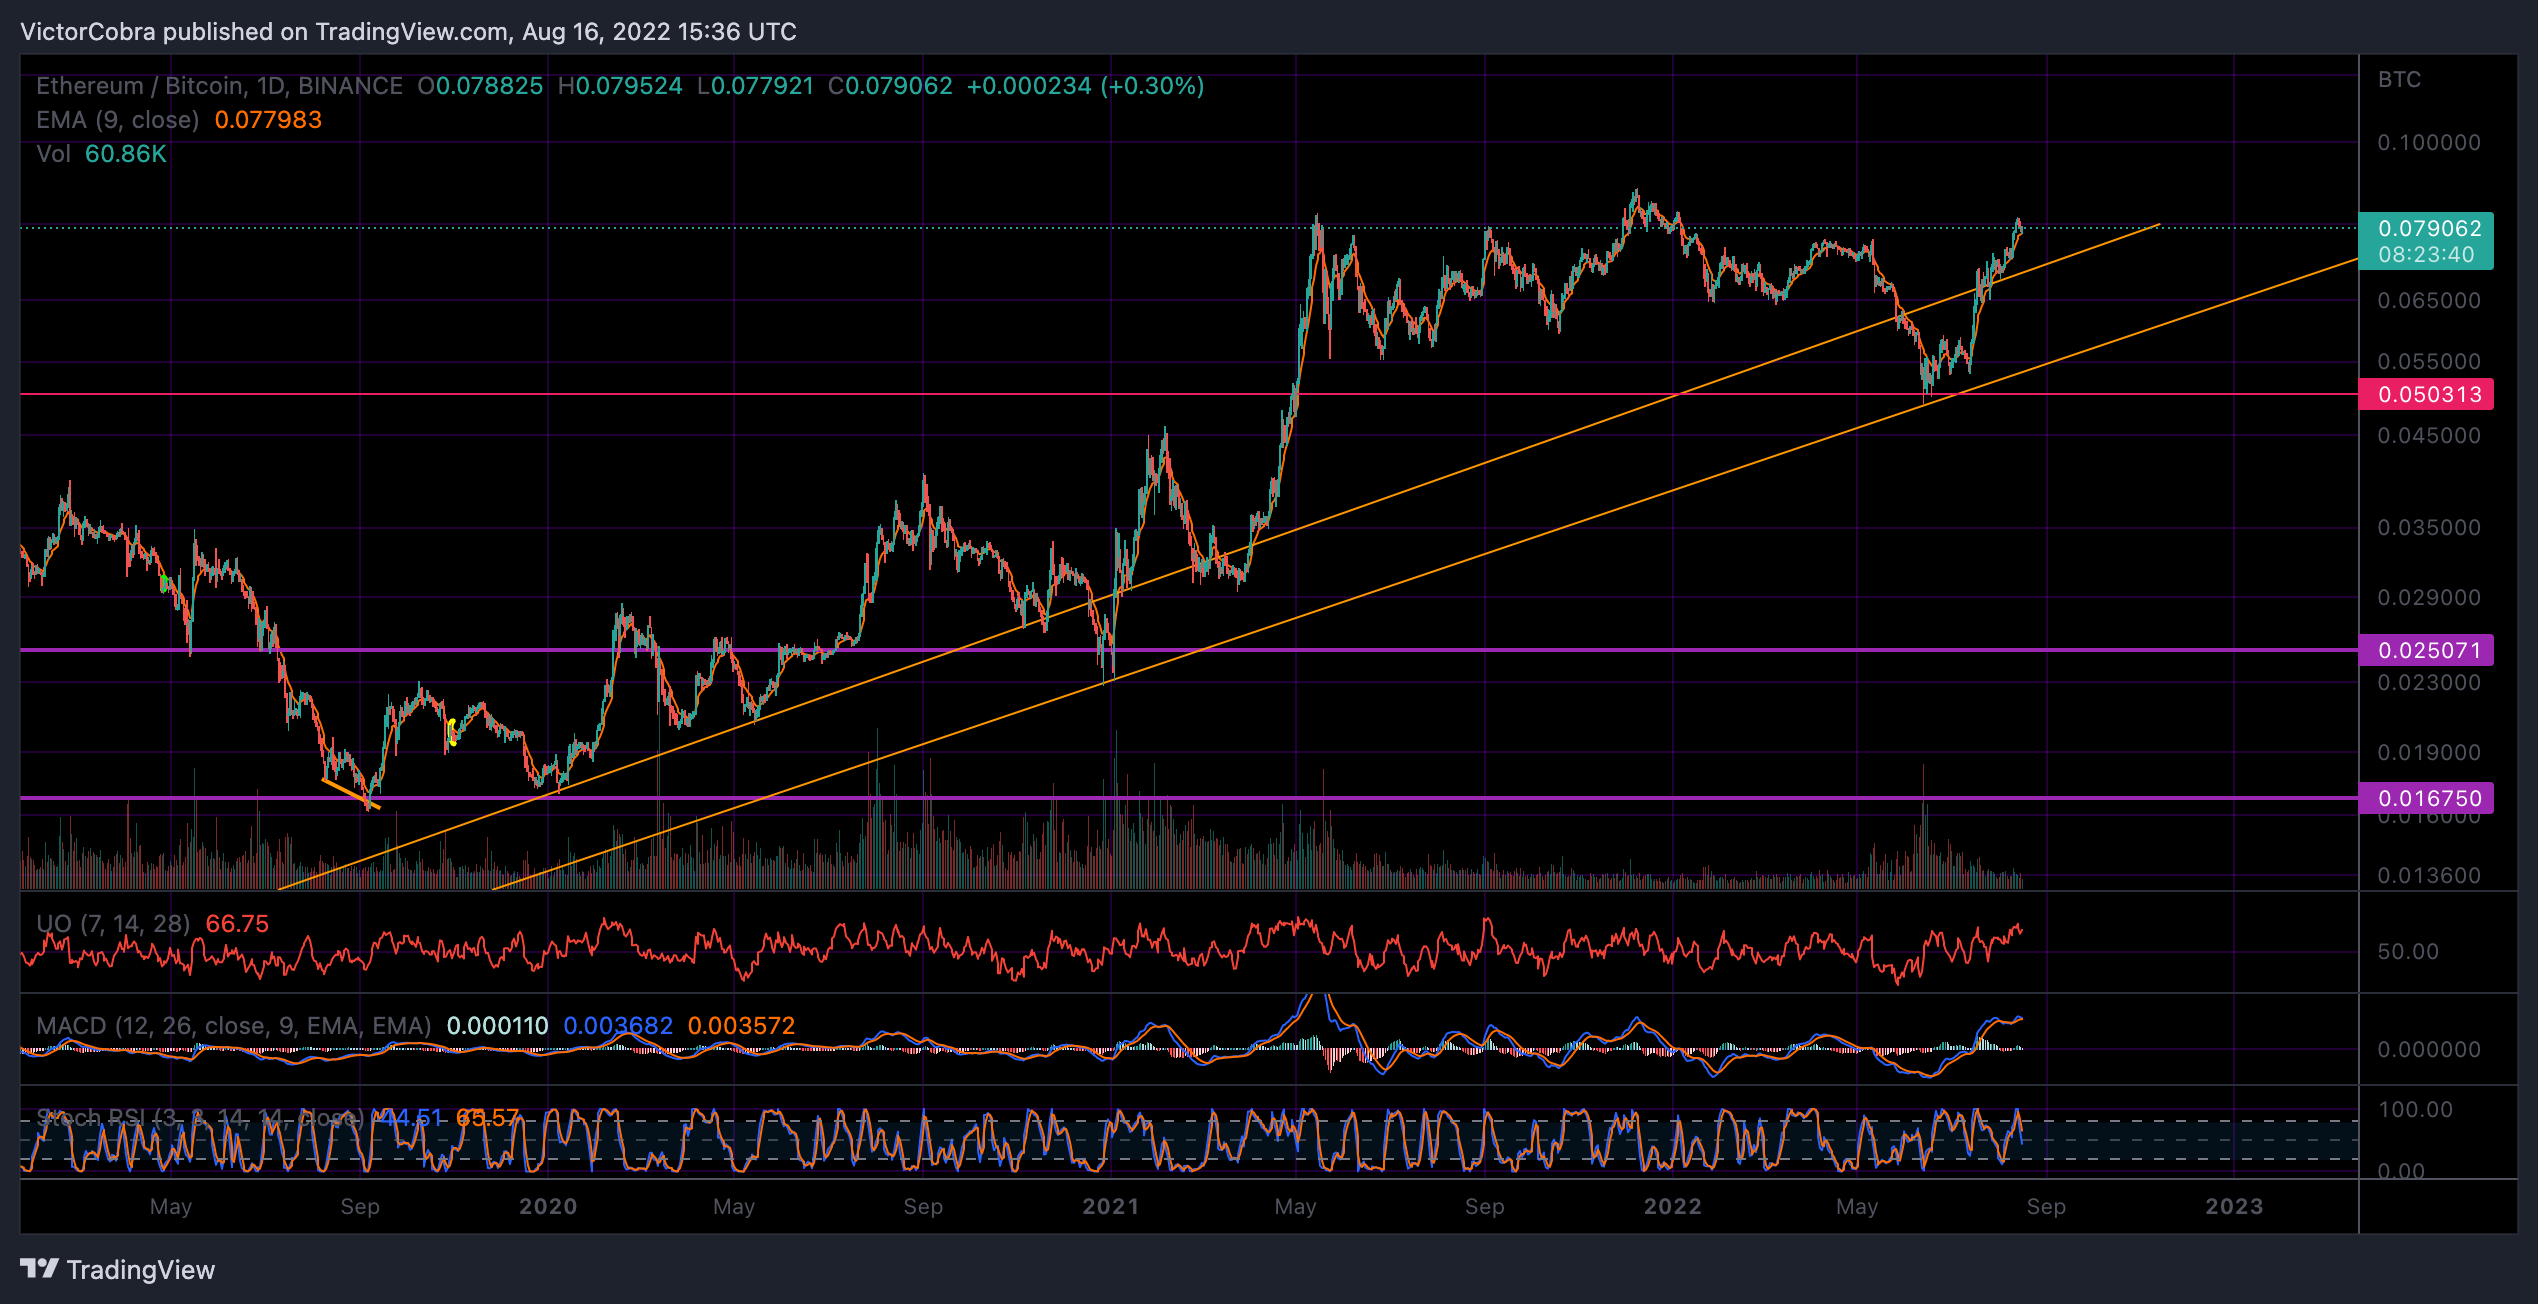Click the 100.00 level on Stoch RSI axis

[x=2415, y=1110]
